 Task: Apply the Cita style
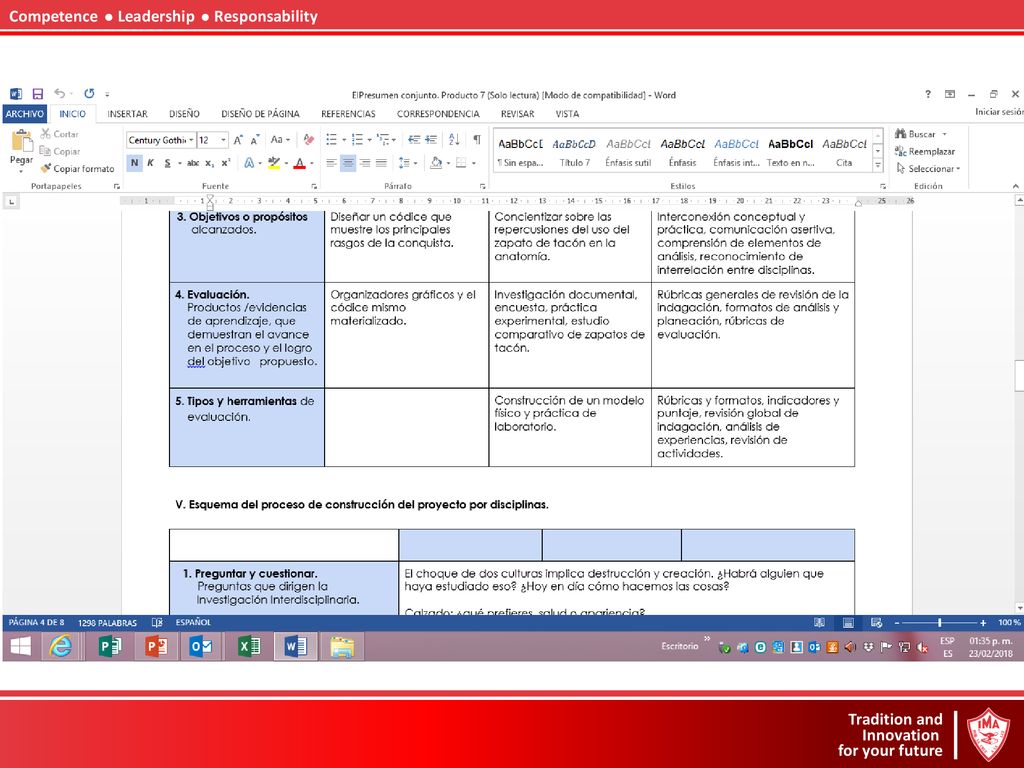tap(844, 152)
